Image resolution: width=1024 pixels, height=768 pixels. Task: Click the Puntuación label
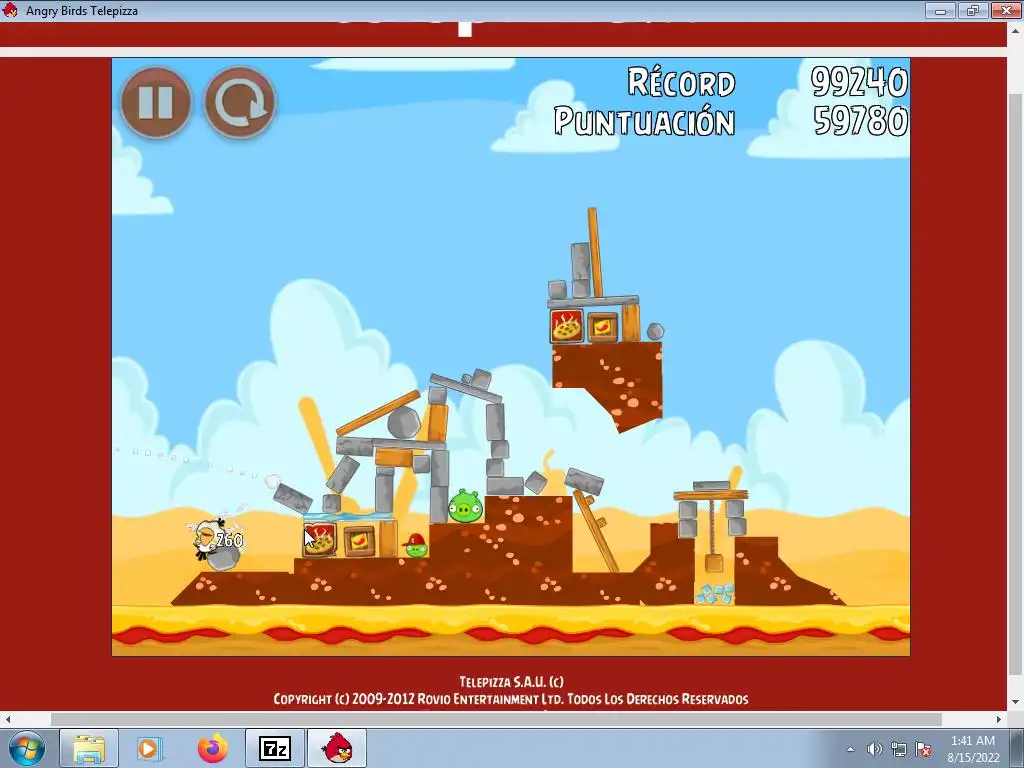(645, 121)
